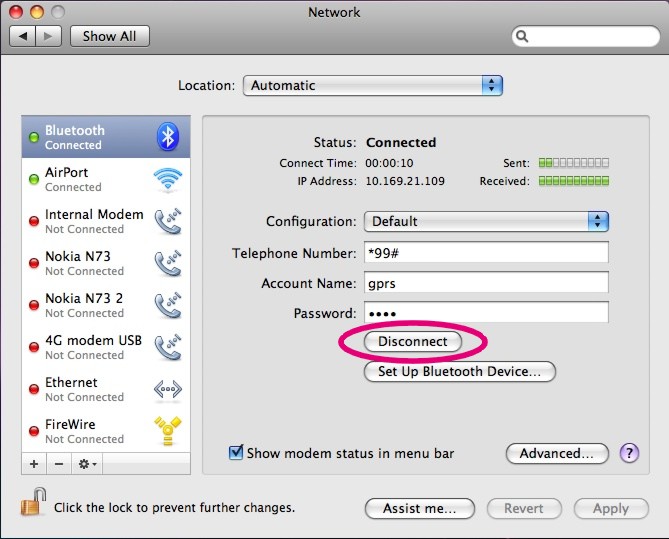Screen dimensions: 669x539
Task: Click the Ethernet arrows icon
Action: click(168, 389)
